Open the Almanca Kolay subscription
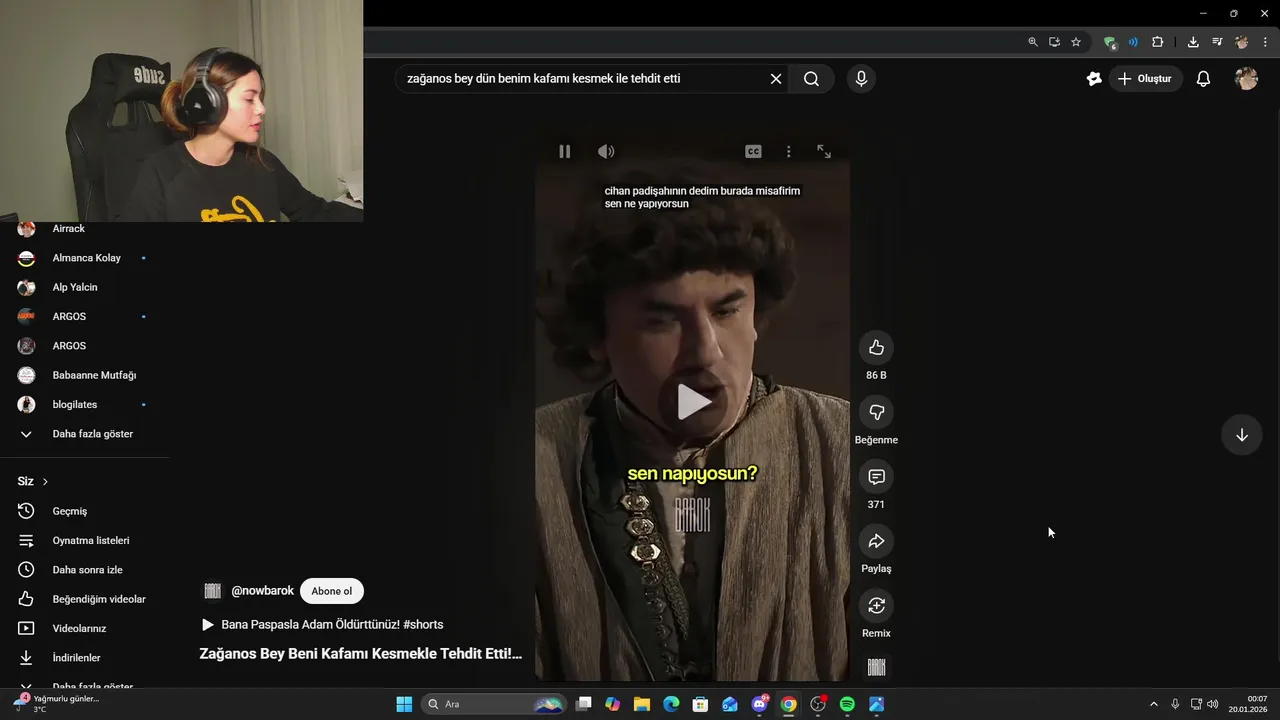1280x720 pixels. pos(85,258)
